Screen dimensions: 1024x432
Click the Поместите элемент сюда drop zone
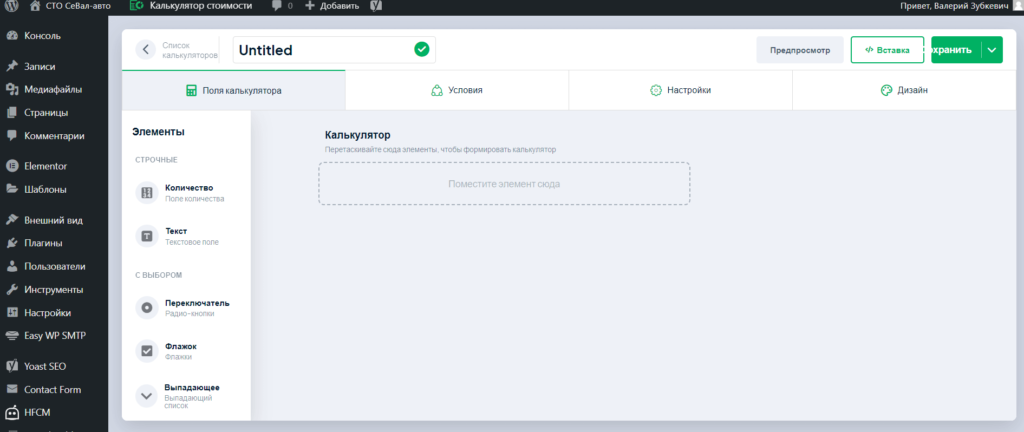[504, 183]
